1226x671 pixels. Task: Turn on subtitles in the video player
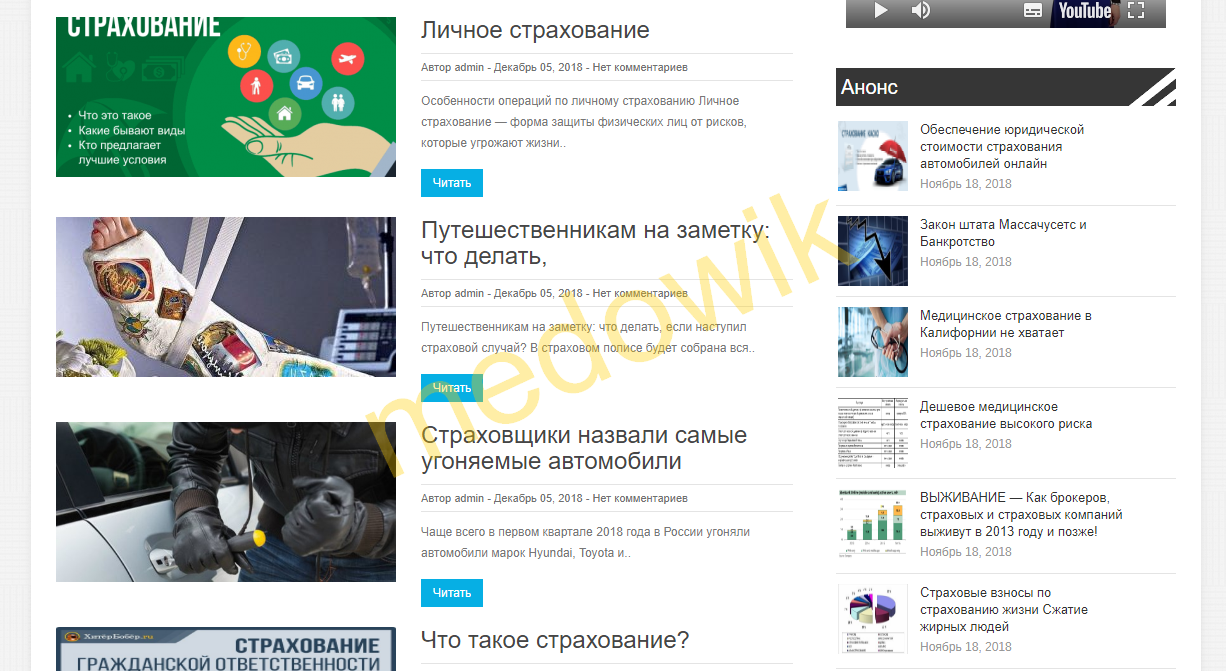point(1033,11)
